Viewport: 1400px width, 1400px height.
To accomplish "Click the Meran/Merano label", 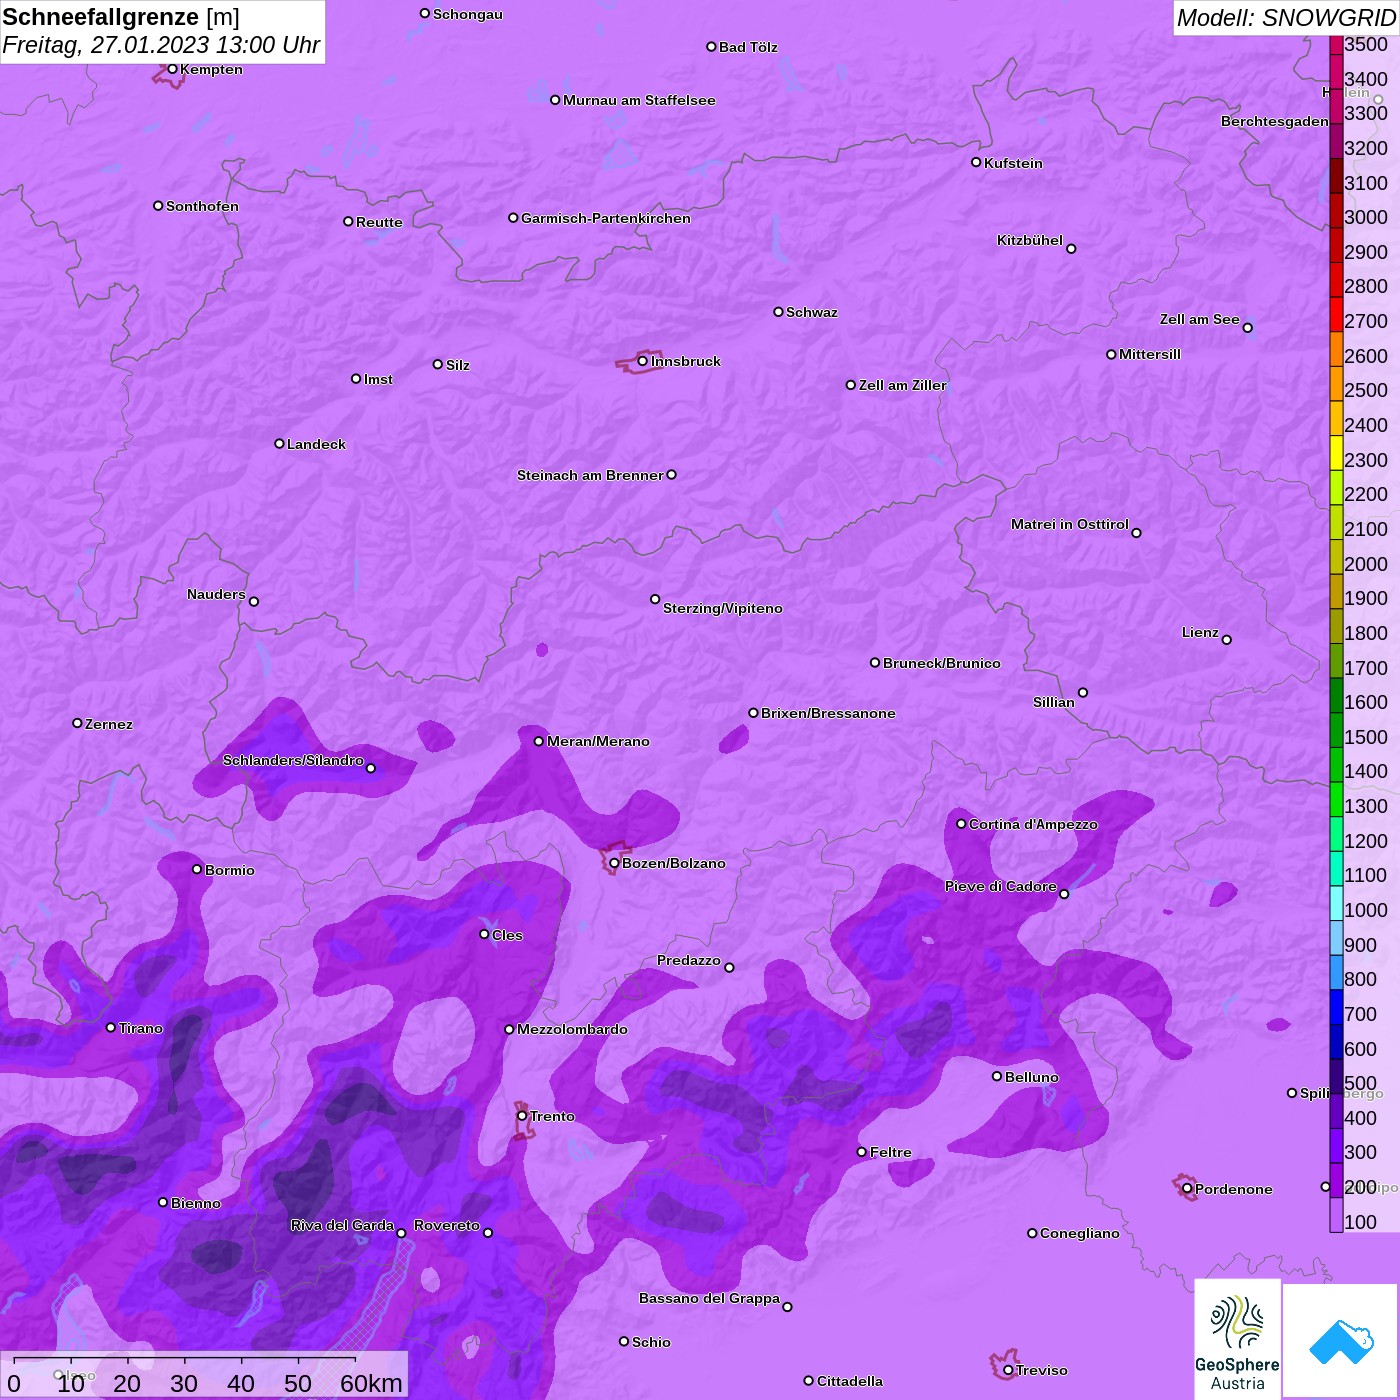I will coord(598,741).
